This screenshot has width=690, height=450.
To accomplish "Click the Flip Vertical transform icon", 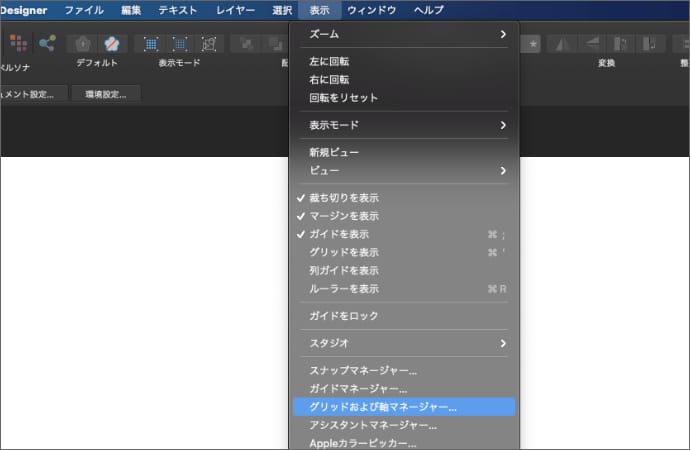I will (592, 44).
